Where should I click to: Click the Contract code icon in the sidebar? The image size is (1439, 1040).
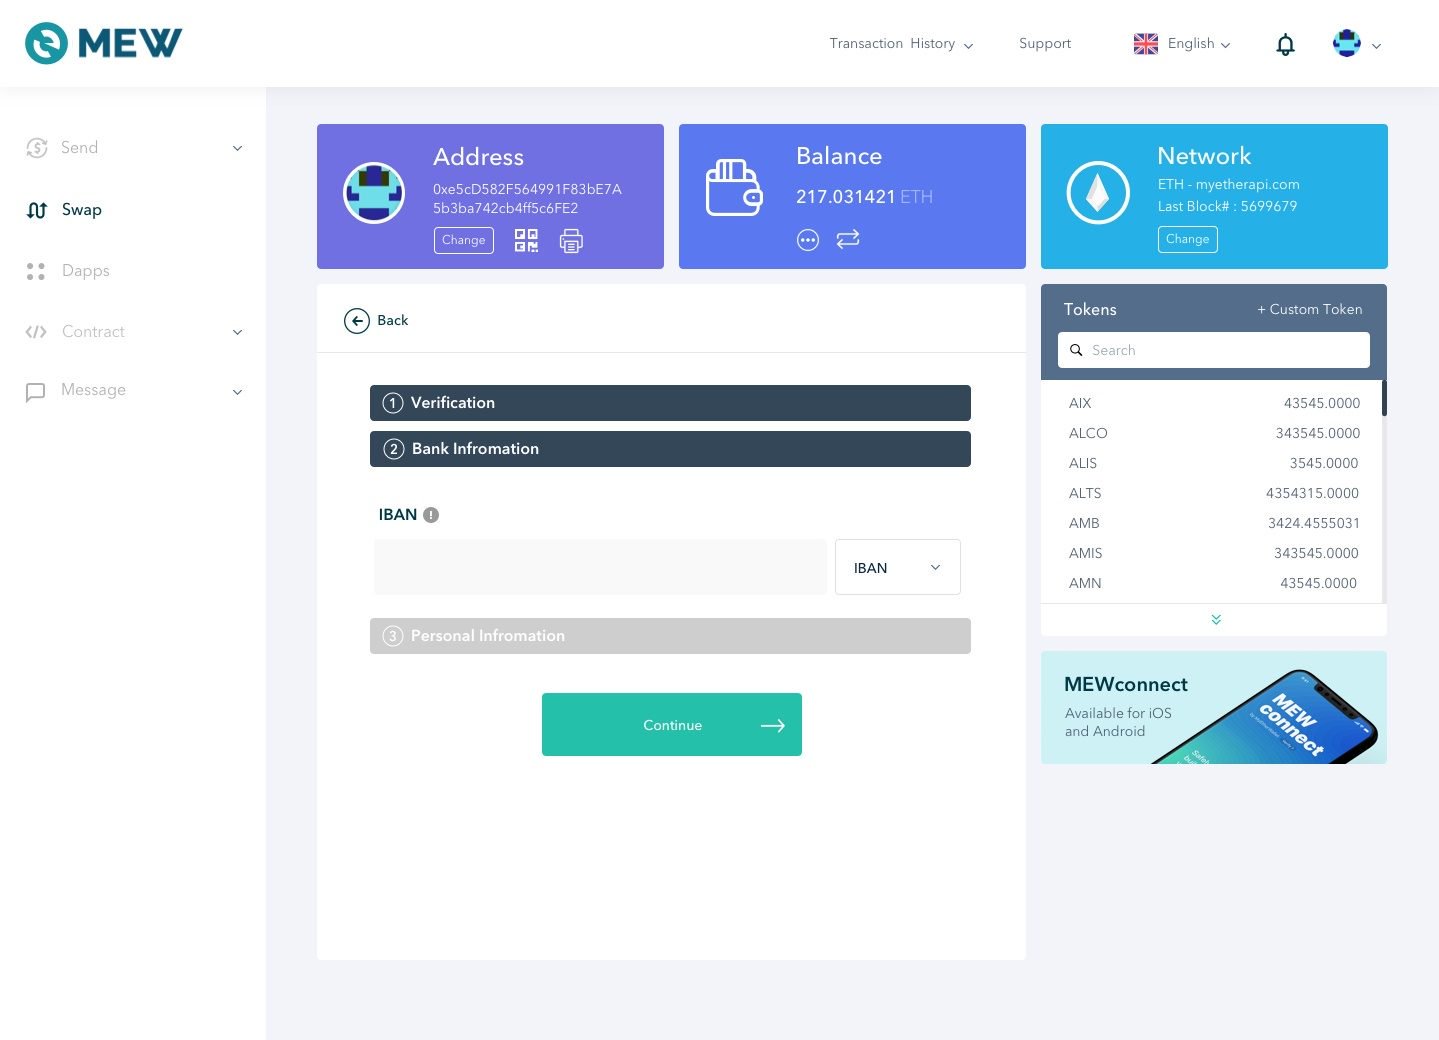click(x=36, y=331)
